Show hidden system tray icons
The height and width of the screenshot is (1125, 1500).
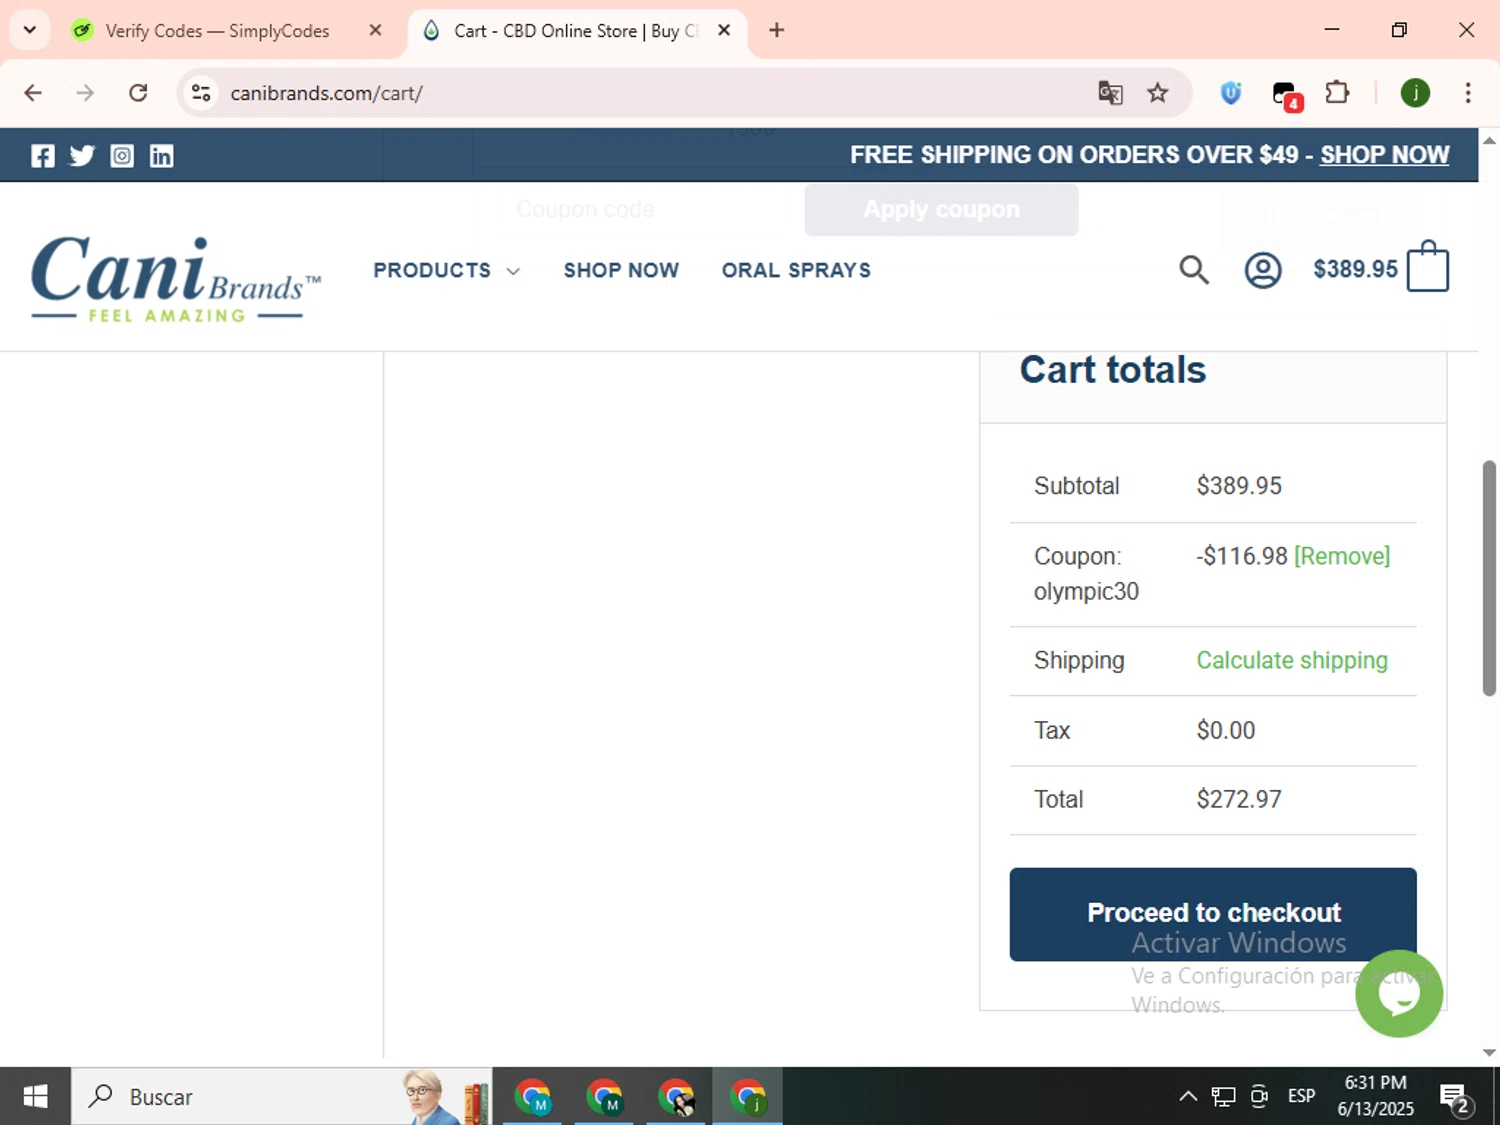point(1187,1097)
